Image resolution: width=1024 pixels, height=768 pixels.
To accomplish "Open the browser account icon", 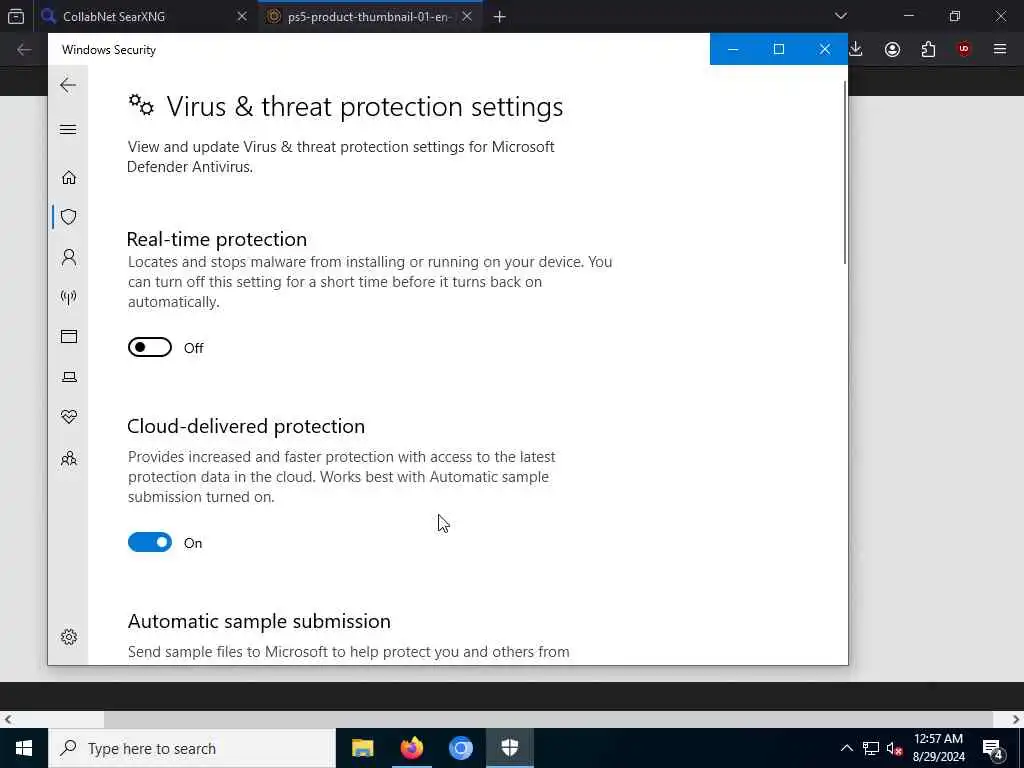I will click(x=892, y=49).
